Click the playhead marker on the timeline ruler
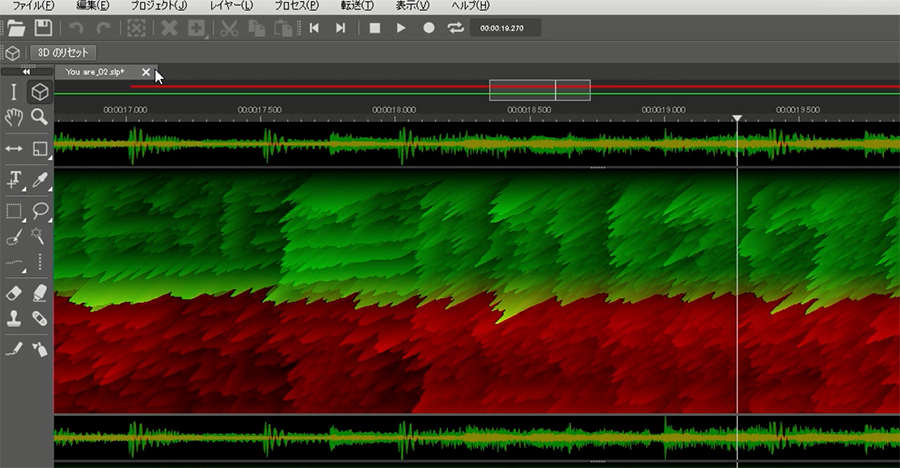 click(x=738, y=119)
